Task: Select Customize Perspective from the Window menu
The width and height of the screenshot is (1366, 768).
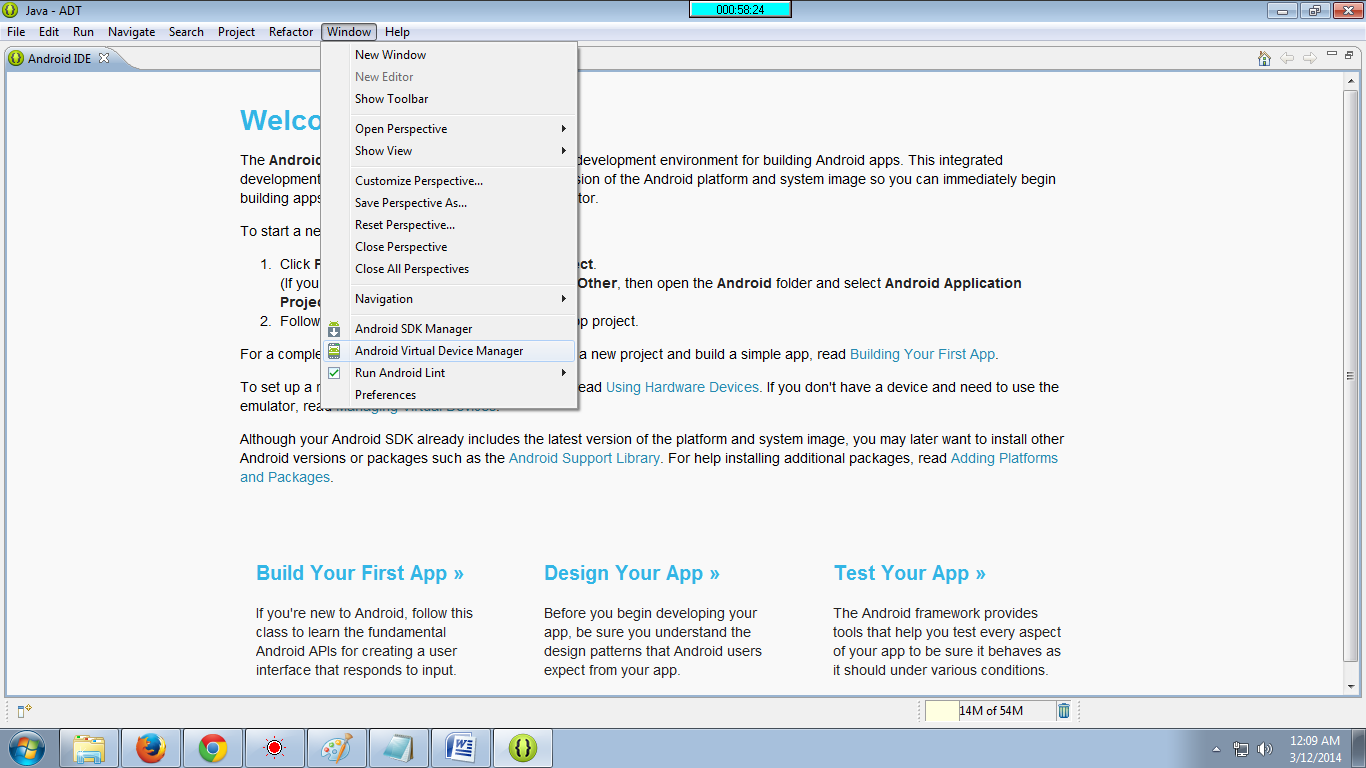Action: tap(418, 180)
